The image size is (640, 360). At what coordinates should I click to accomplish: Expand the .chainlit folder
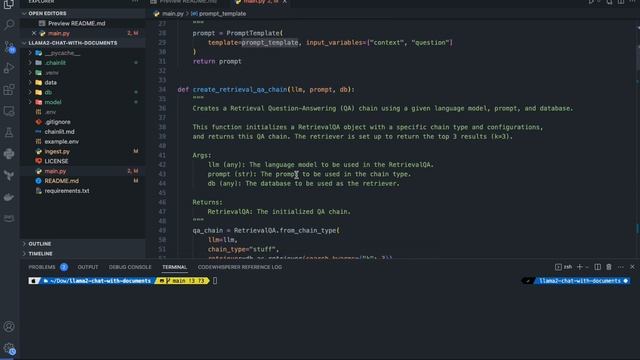point(30,63)
